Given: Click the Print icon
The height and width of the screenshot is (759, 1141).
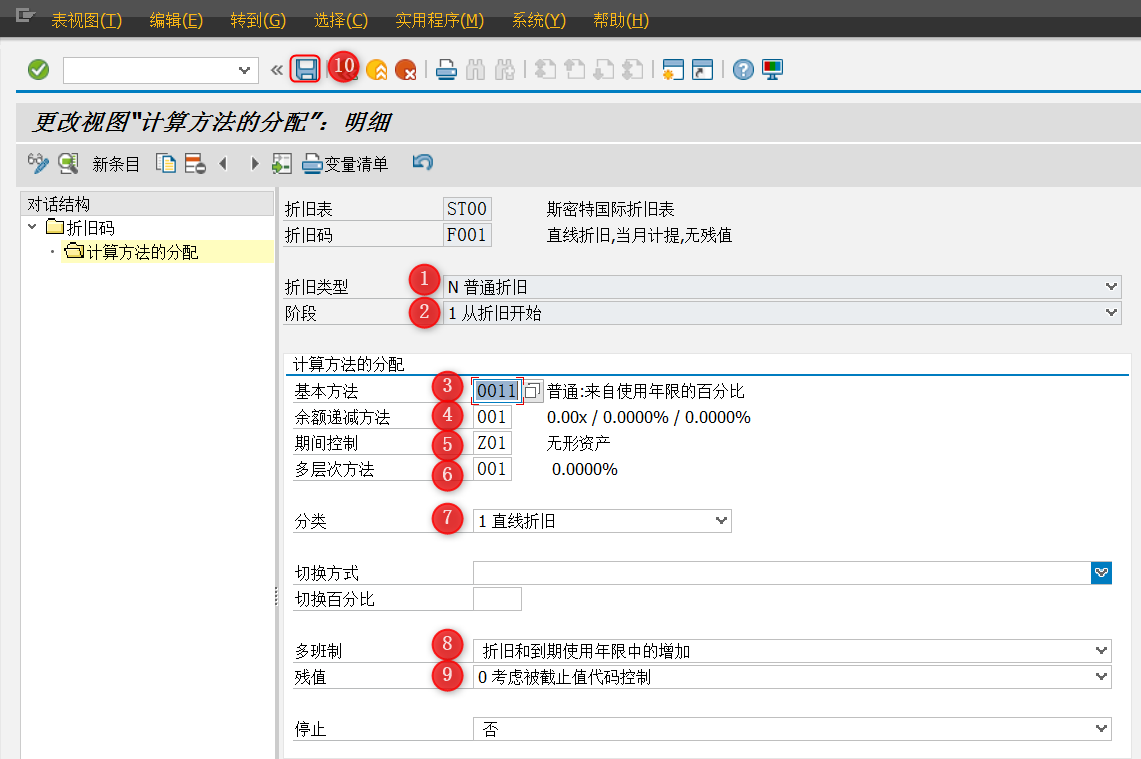Looking at the screenshot, I should click(x=445, y=68).
